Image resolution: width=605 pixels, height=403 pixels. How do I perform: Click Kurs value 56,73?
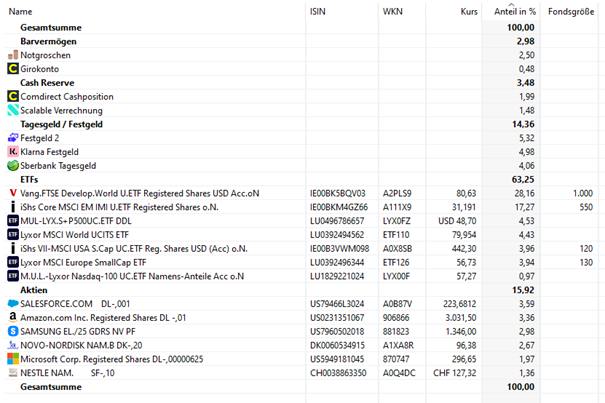(x=466, y=262)
